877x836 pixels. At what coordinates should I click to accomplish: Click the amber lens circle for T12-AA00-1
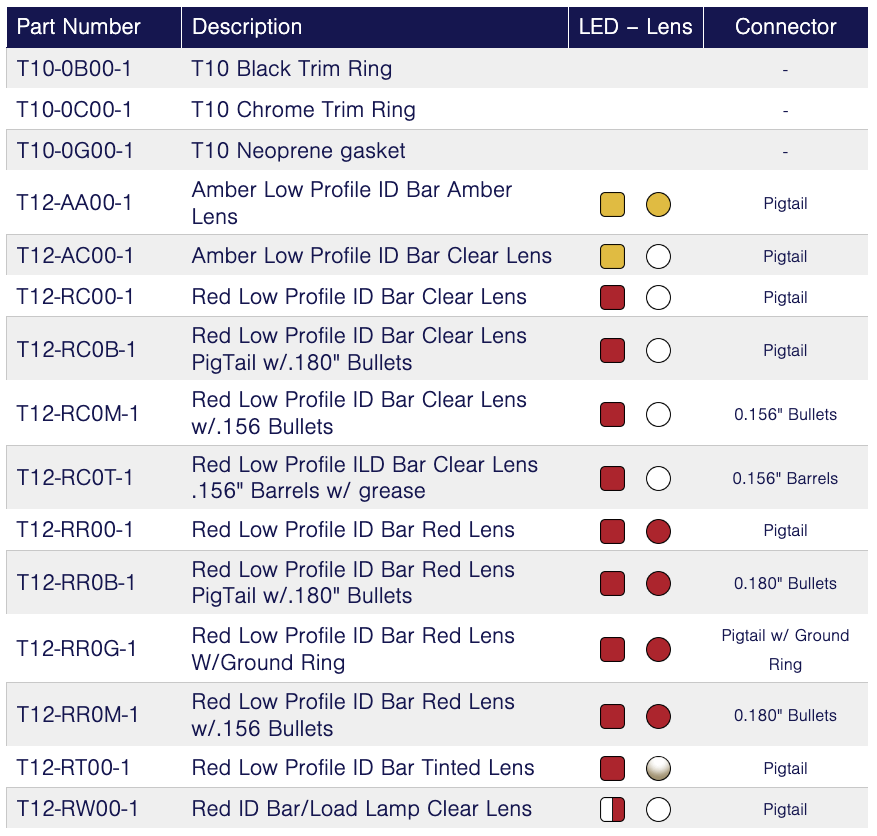click(658, 205)
